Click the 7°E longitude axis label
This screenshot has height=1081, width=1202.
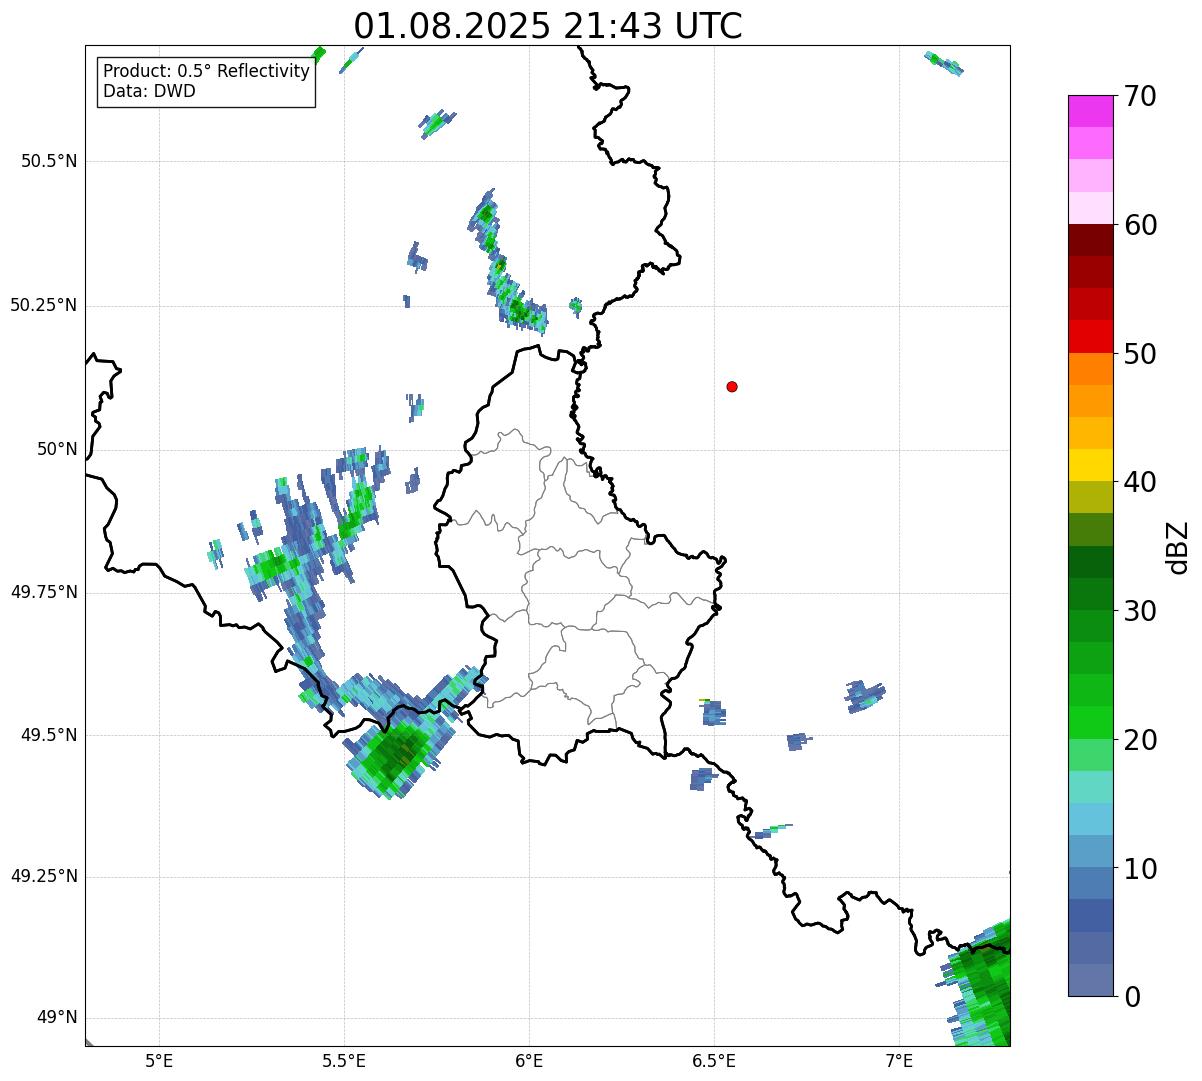point(899,1060)
